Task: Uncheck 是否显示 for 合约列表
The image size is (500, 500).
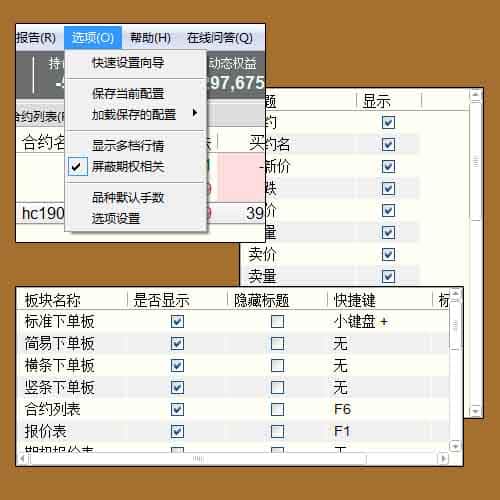Action: tap(177, 410)
